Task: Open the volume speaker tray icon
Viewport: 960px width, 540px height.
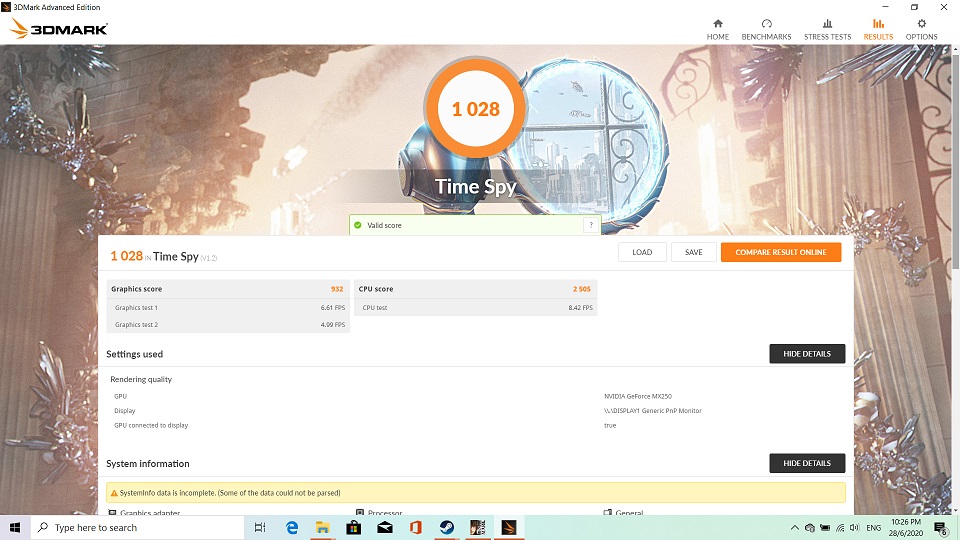Action: (x=855, y=528)
